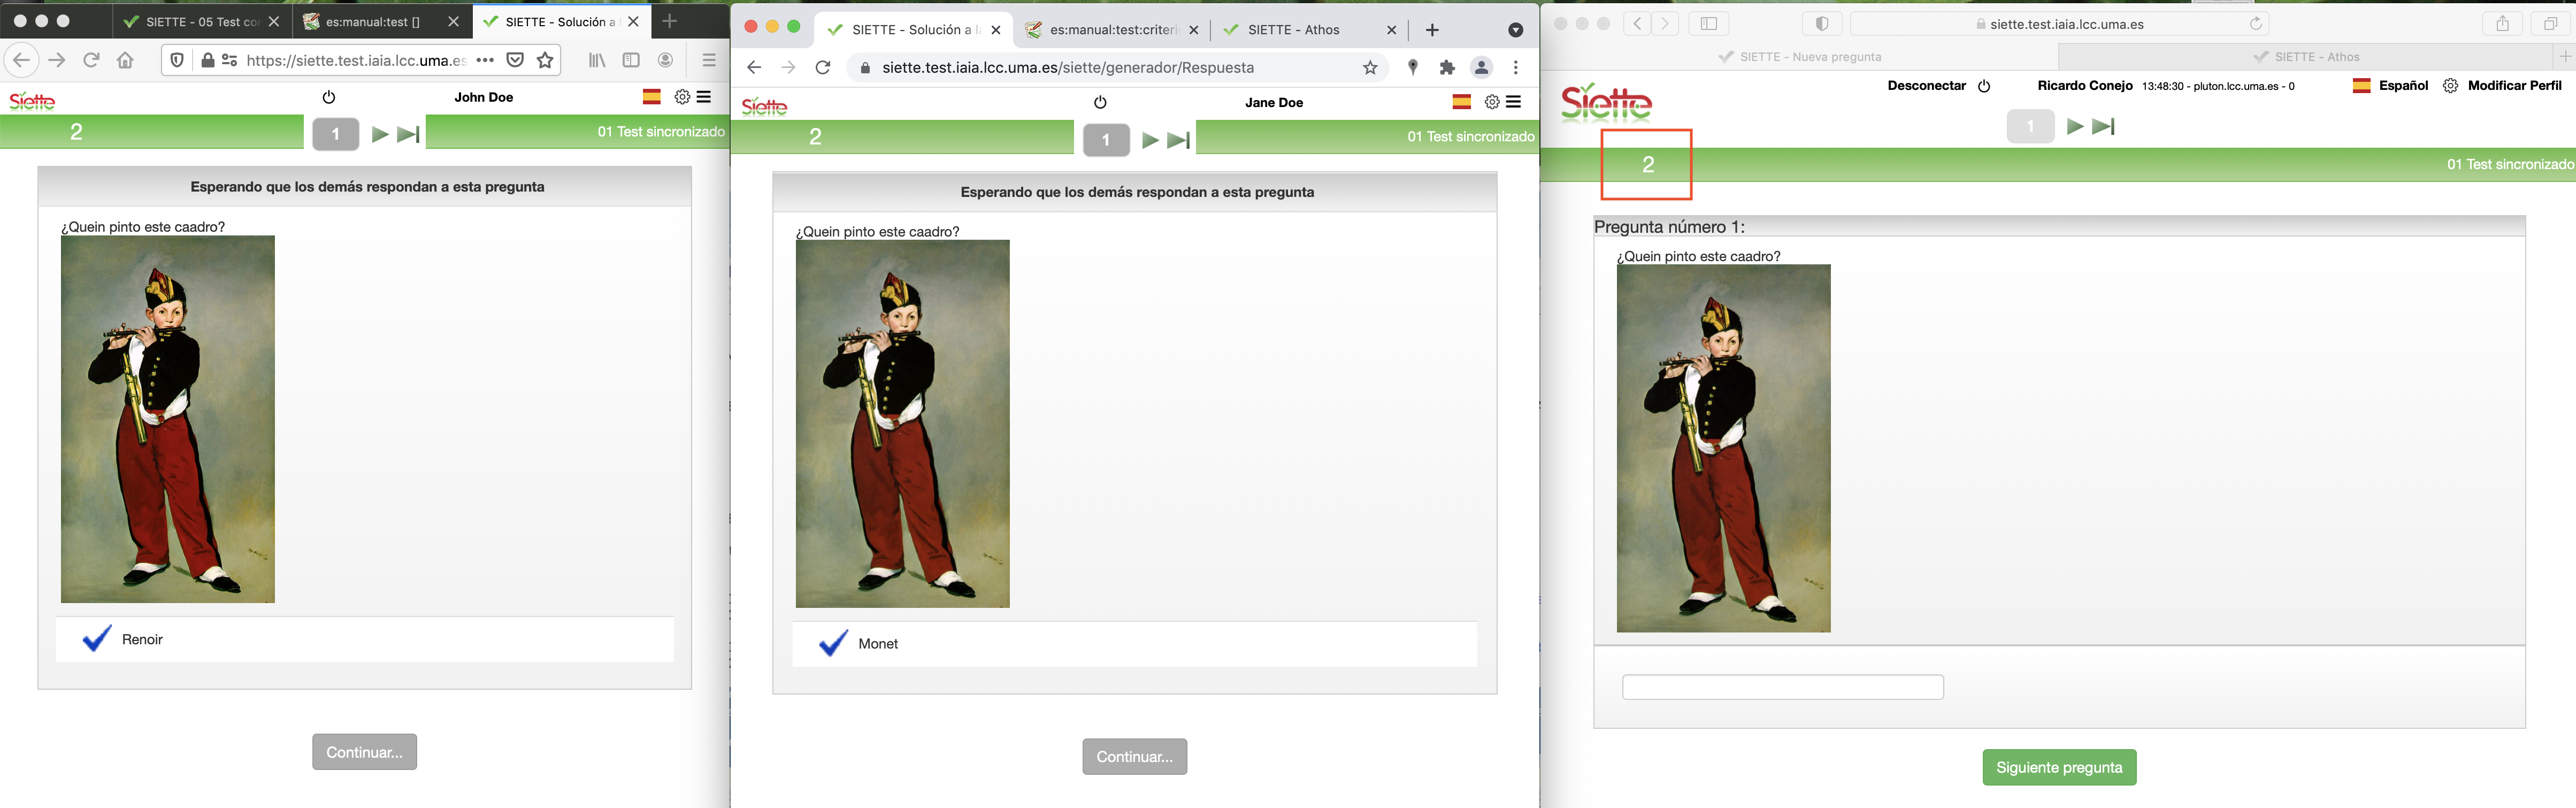
Task: Open settings gear in Jane Doe window
Action: pyautogui.click(x=1491, y=102)
